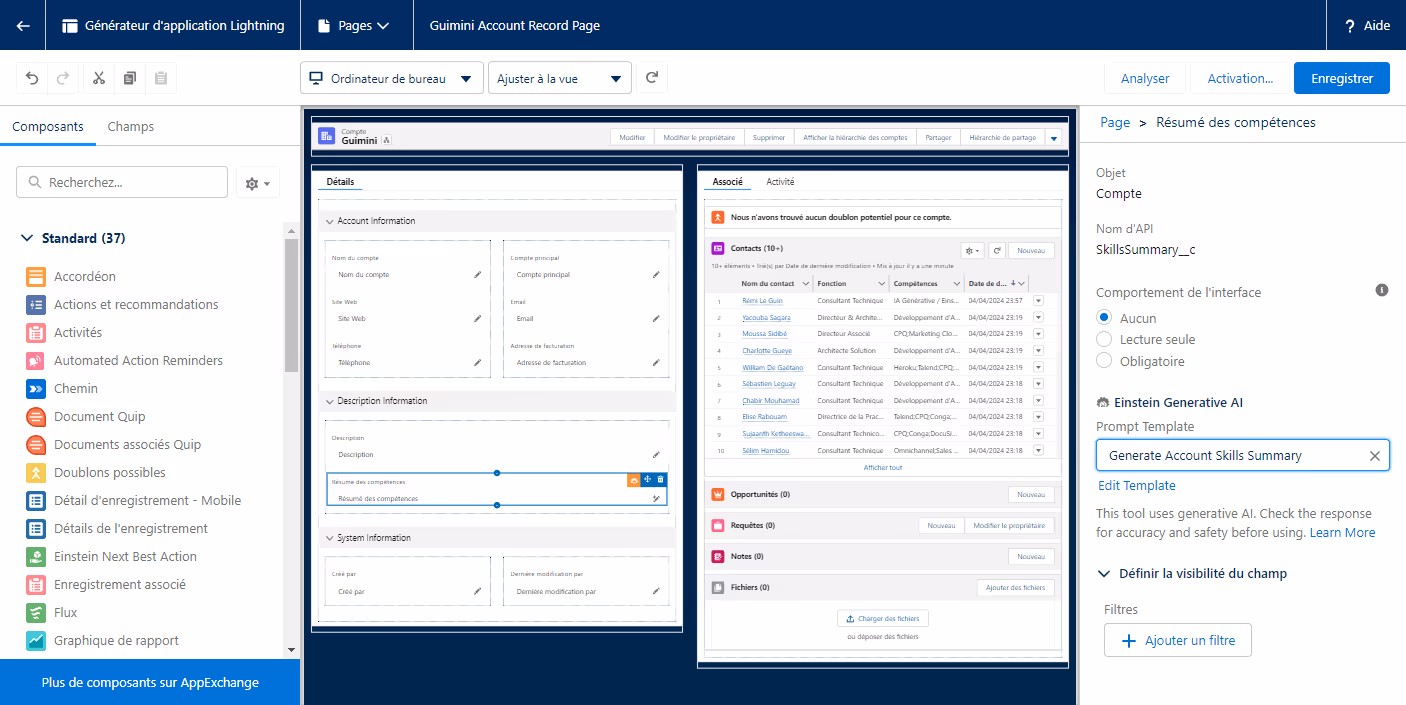Select the Aucun radio option

tap(1104, 317)
